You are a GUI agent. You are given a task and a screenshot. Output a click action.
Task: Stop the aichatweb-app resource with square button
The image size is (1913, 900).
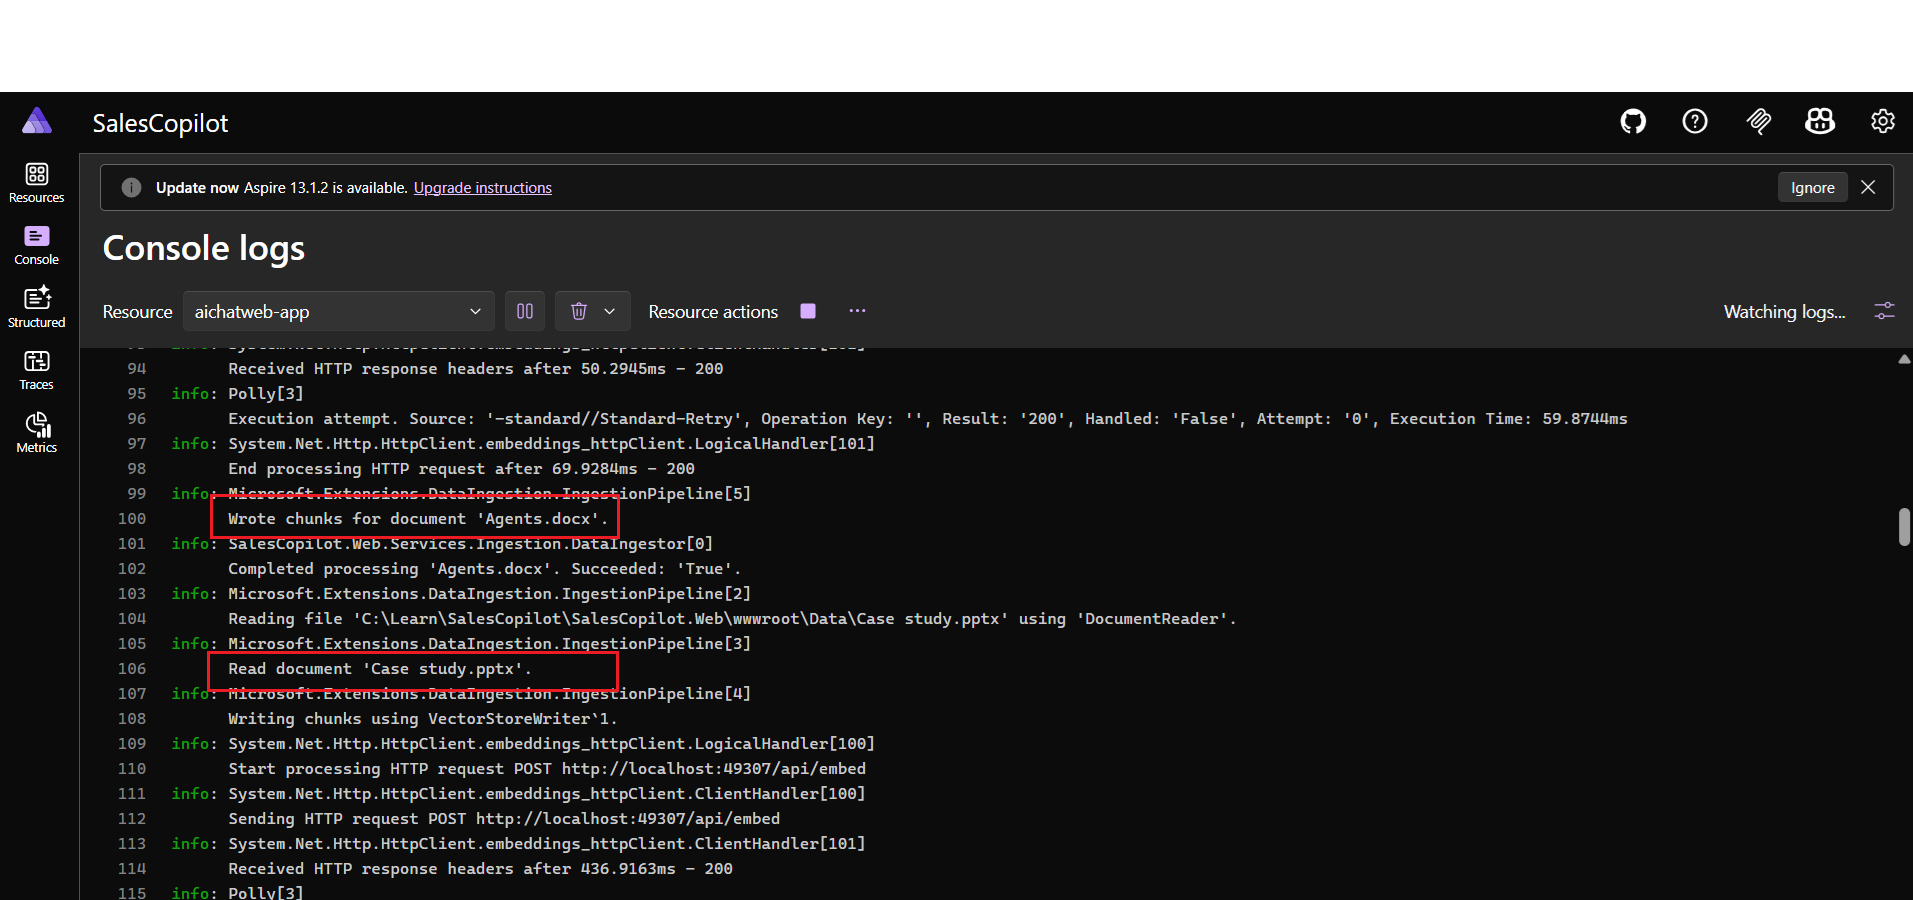(x=807, y=311)
